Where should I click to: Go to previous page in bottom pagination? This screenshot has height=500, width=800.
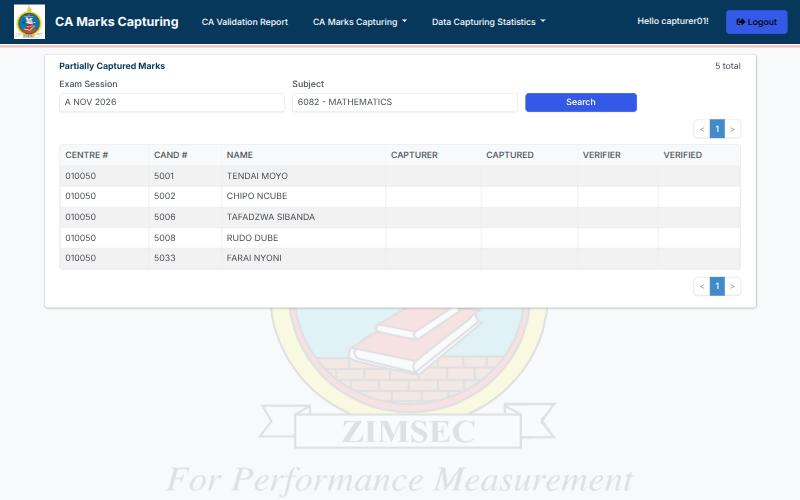click(702, 286)
